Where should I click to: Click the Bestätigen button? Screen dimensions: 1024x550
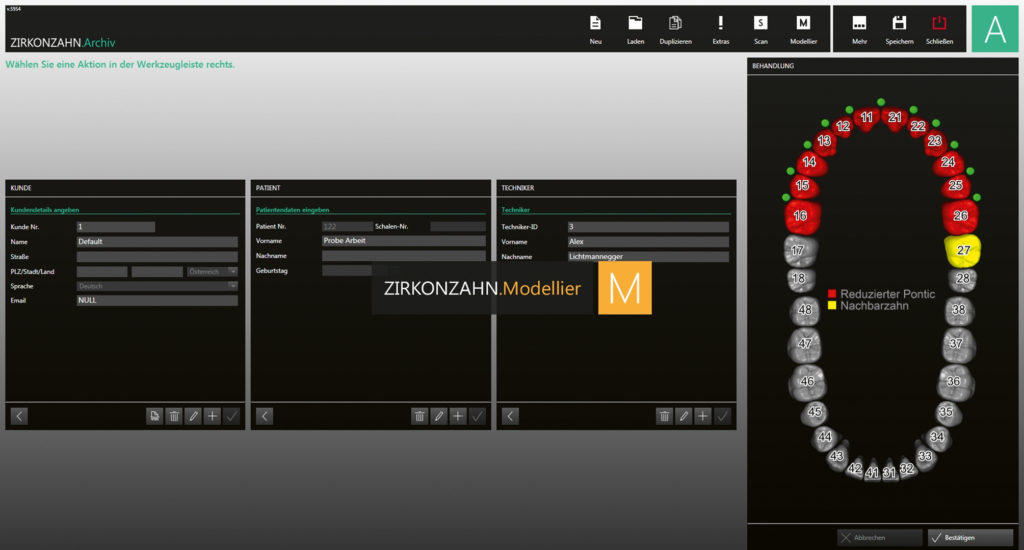970,538
